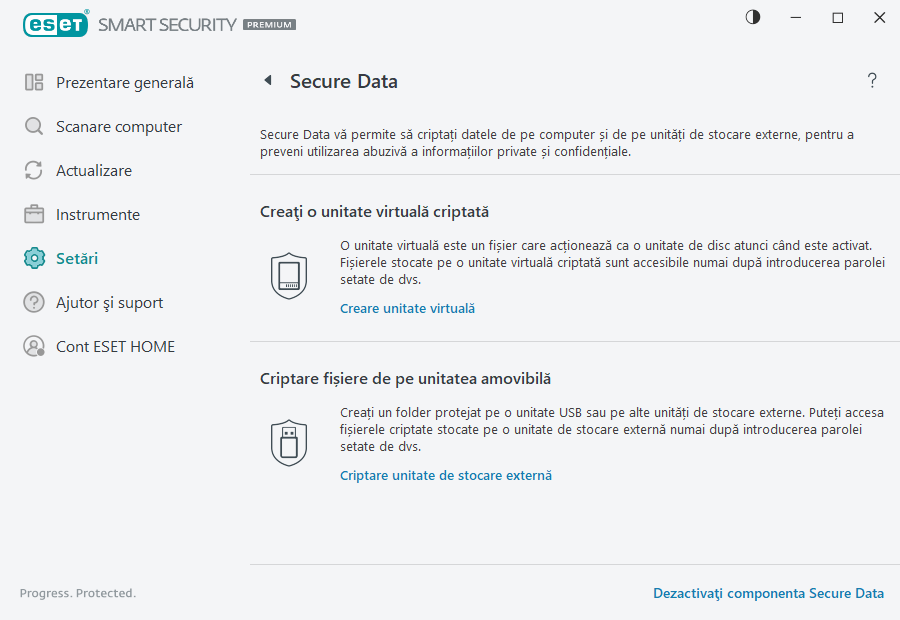Open Creare unitate virtuală link
This screenshot has width=900, height=620.
pos(406,308)
